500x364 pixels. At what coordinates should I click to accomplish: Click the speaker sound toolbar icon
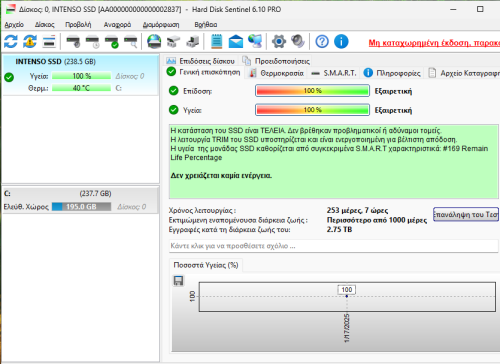pos(298,42)
